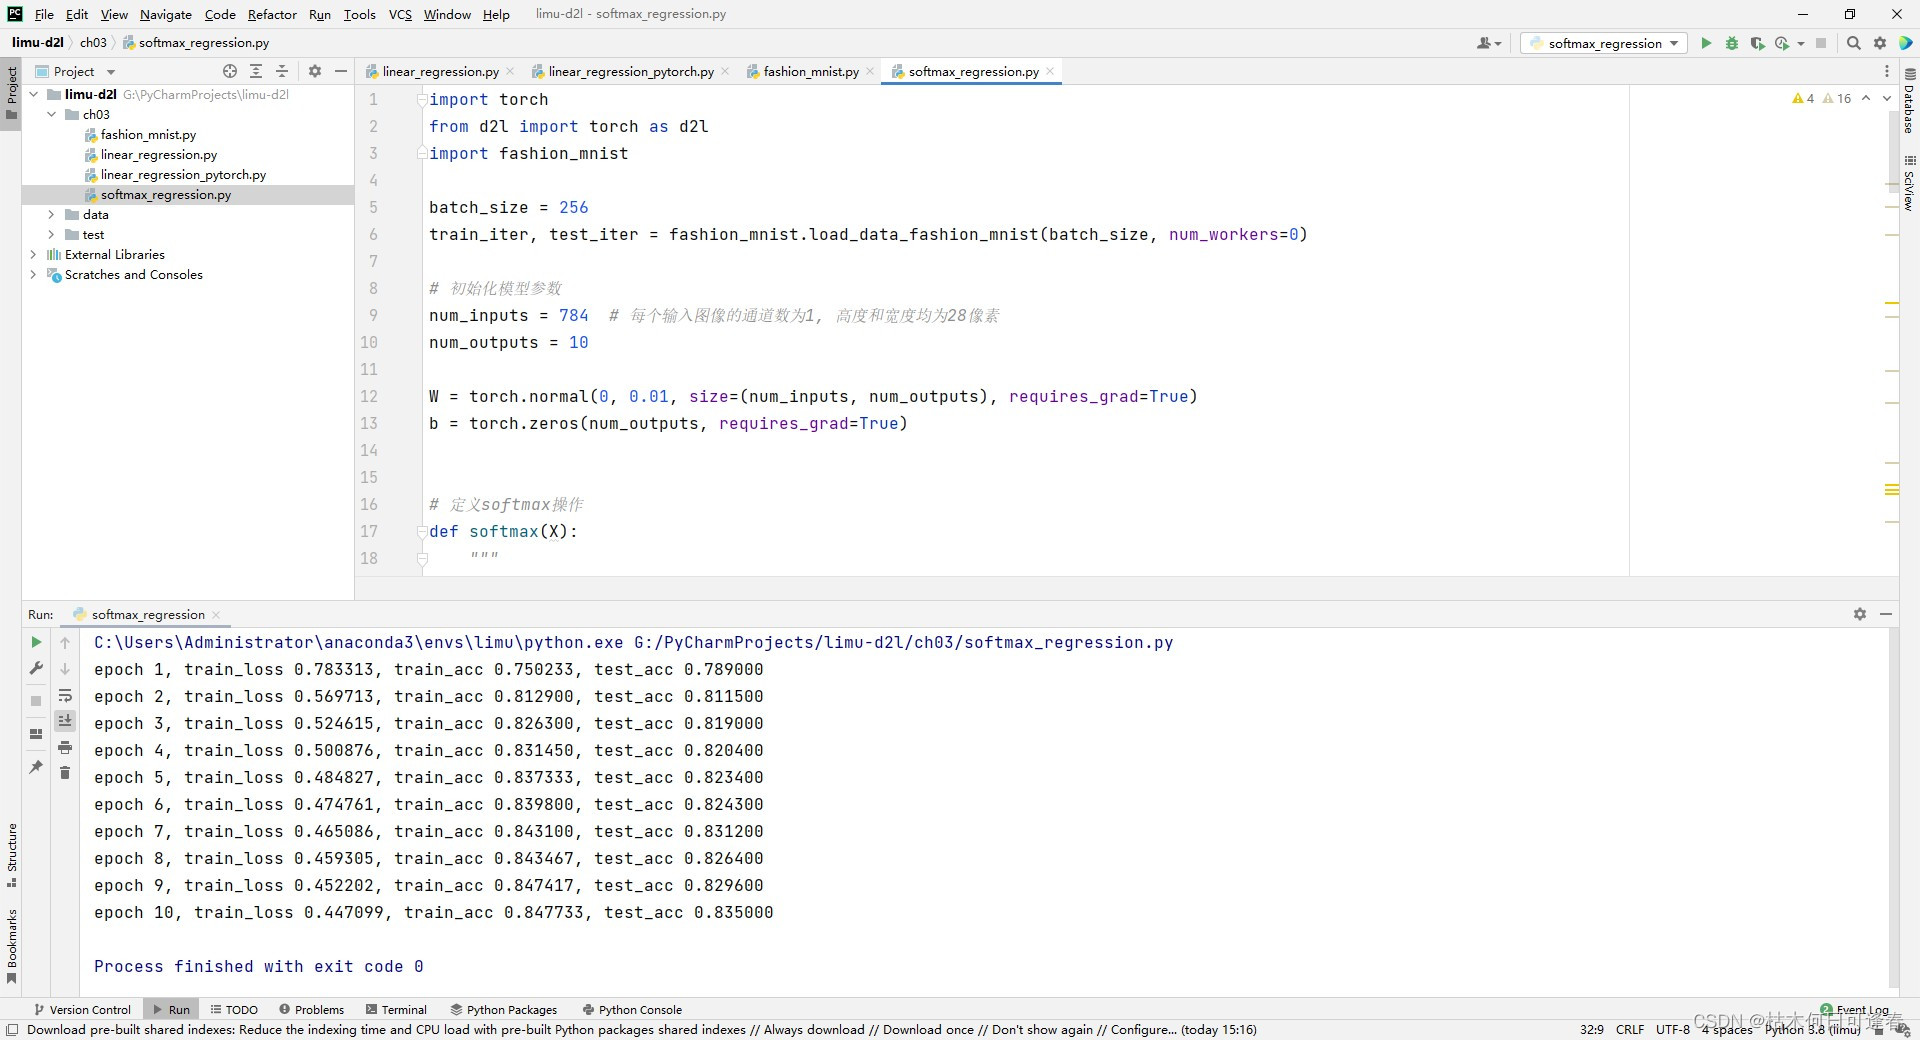This screenshot has height=1040, width=1920.
Task: Rerun softmax_regression in Run panel
Action: [x=36, y=642]
